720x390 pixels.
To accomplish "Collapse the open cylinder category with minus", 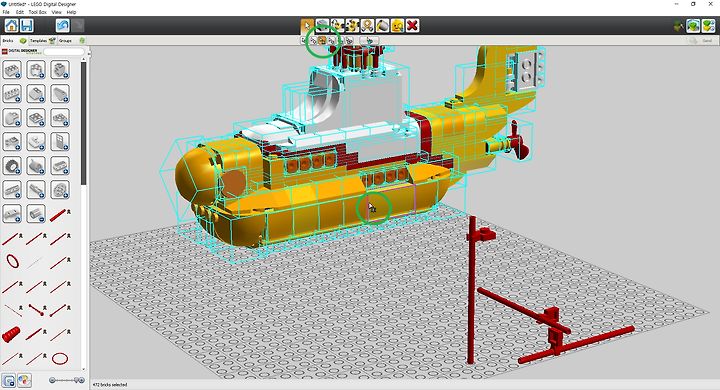I will [36, 213].
